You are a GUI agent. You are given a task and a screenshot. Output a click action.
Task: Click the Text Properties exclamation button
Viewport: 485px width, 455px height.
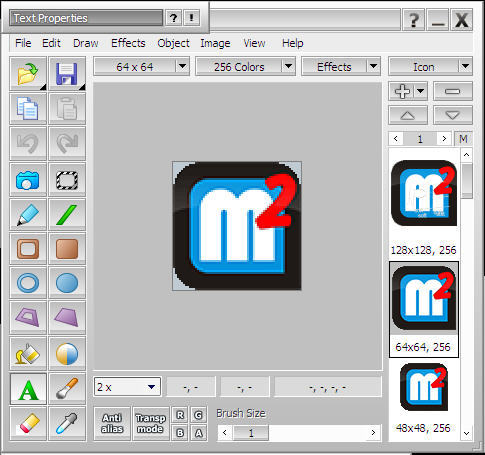[x=191, y=18]
